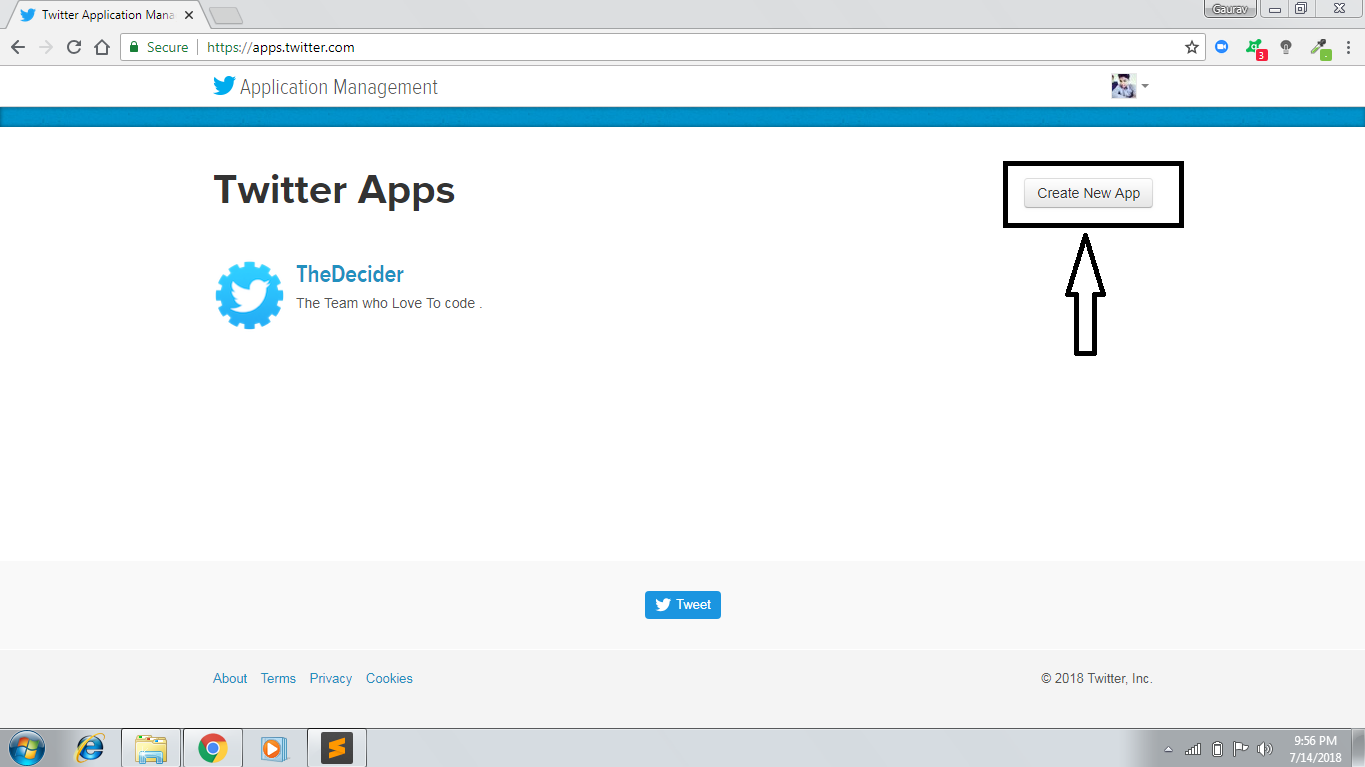Click the lightbulb extension icon

click(x=1286, y=47)
